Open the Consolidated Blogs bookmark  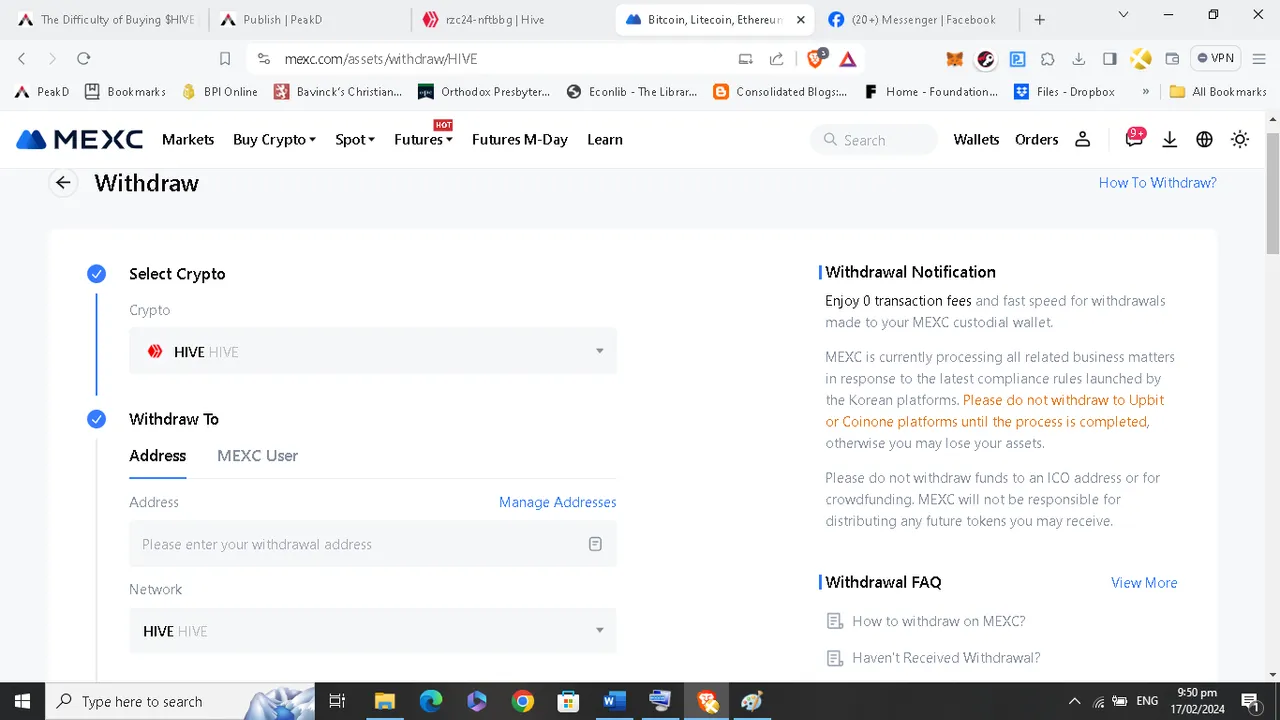780,91
